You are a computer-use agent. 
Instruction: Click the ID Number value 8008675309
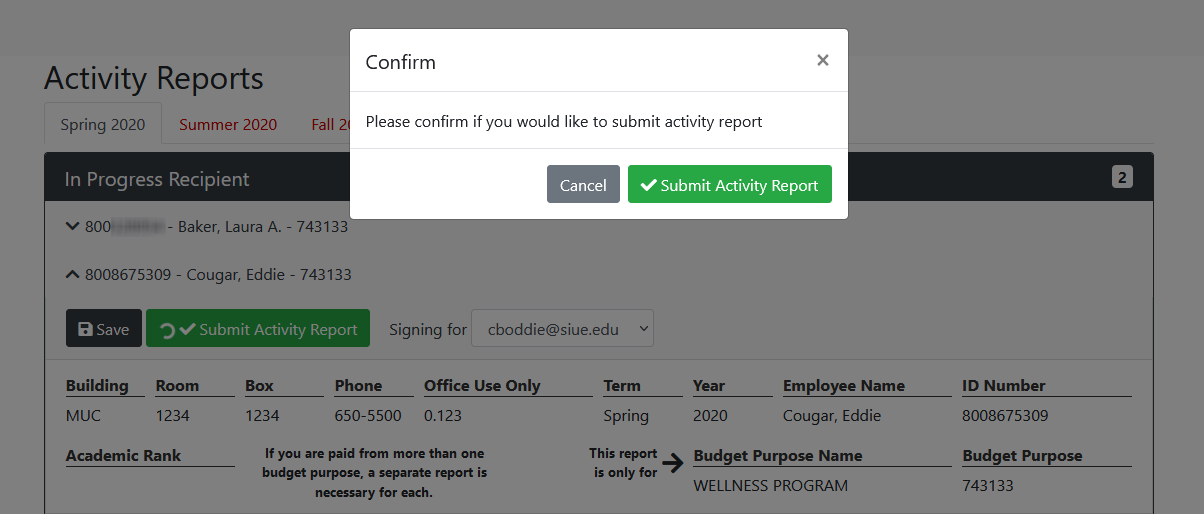[1003, 416]
